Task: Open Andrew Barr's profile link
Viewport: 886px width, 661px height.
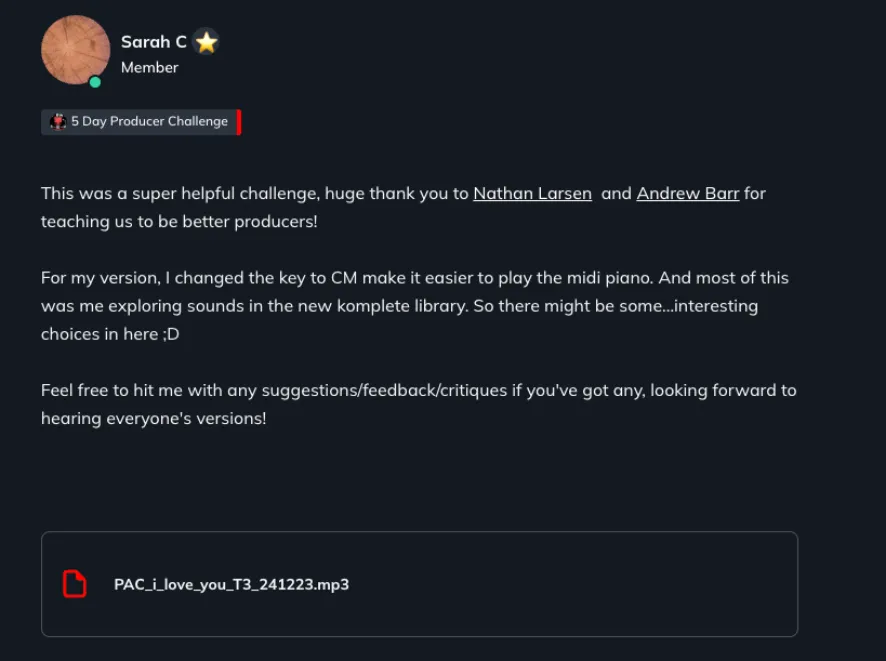Action: click(x=688, y=193)
